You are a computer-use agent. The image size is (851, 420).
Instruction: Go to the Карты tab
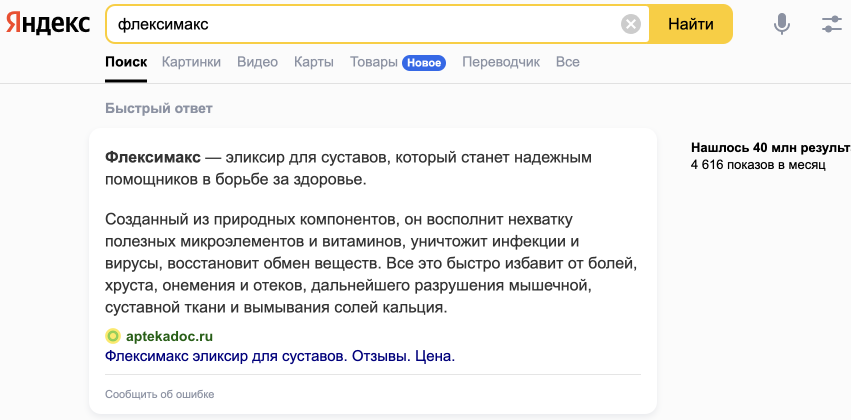coord(314,62)
